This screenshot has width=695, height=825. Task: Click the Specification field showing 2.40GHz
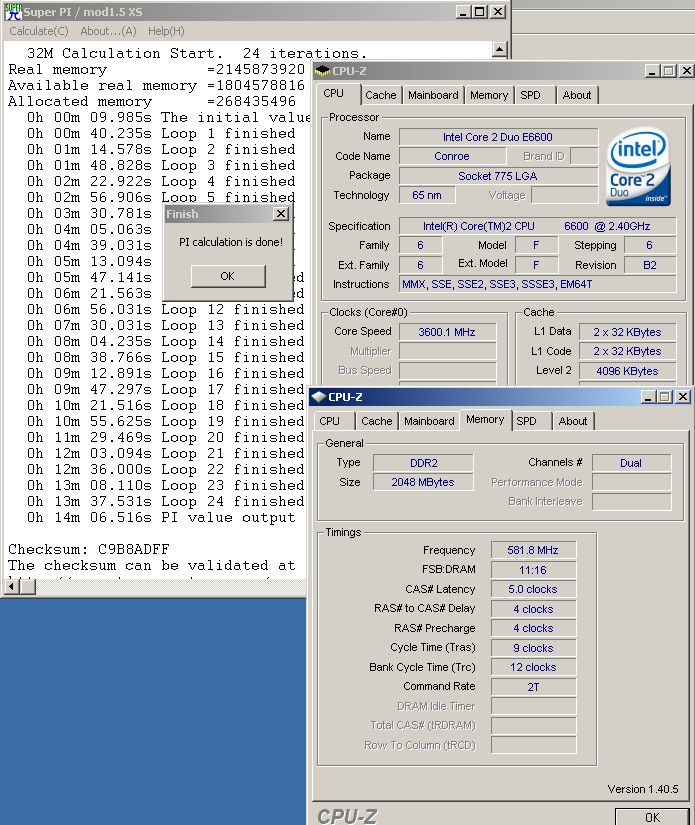(537, 226)
